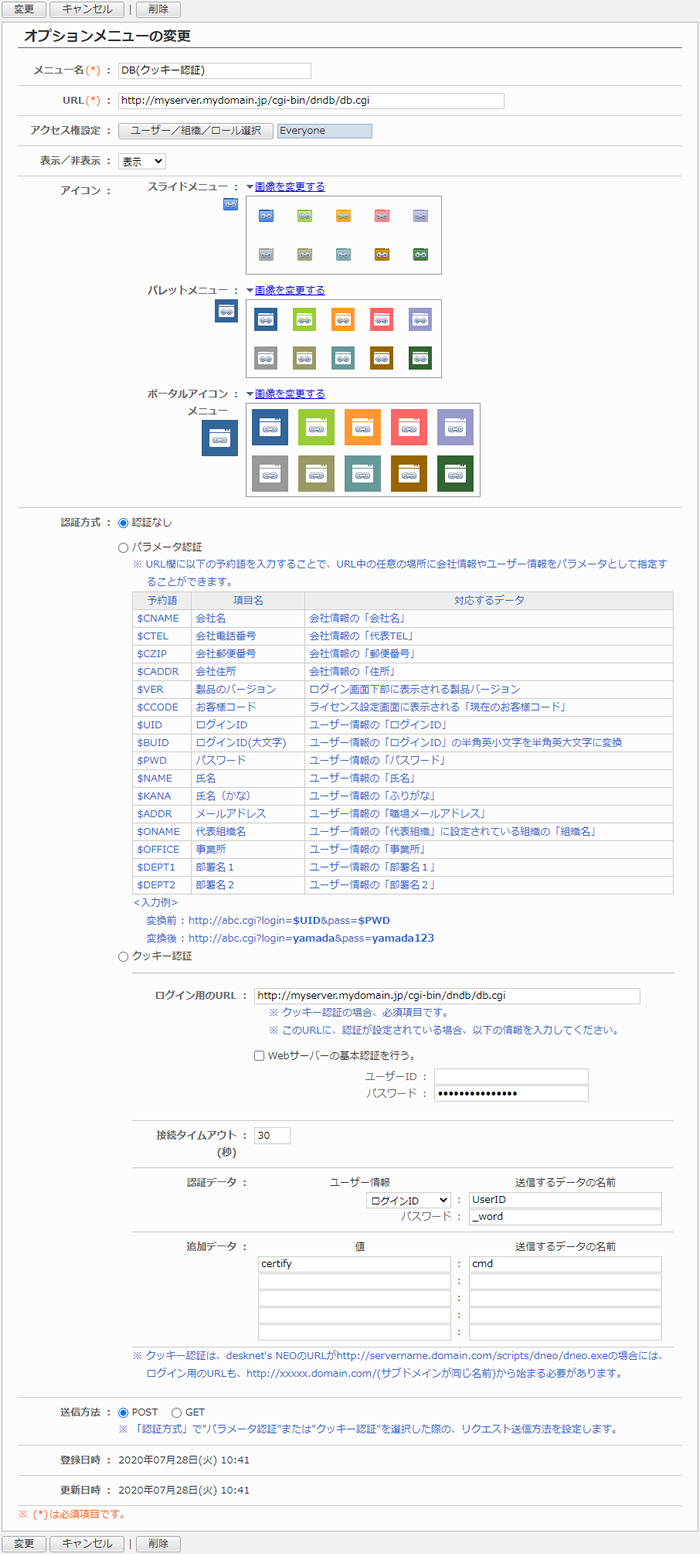Open the 表示／非表示 dropdown
700x1554 pixels.
pyautogui.click(x=142, y=161)
